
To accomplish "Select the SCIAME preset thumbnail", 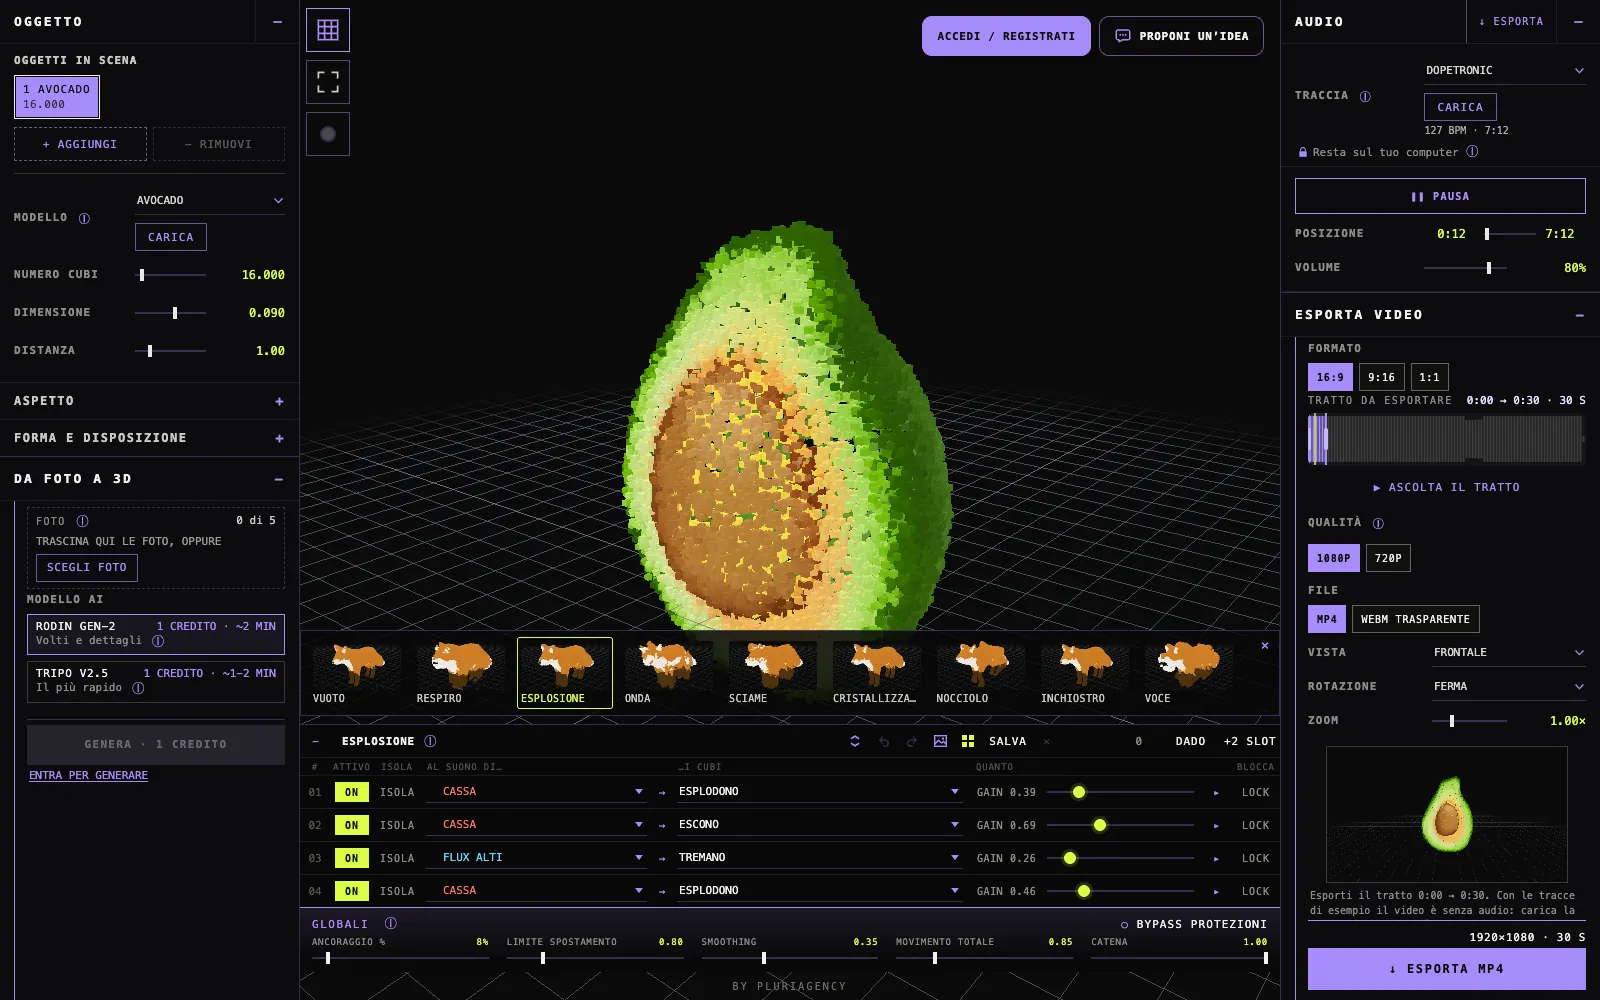I will pyautogui.click(x=772, y=673).
